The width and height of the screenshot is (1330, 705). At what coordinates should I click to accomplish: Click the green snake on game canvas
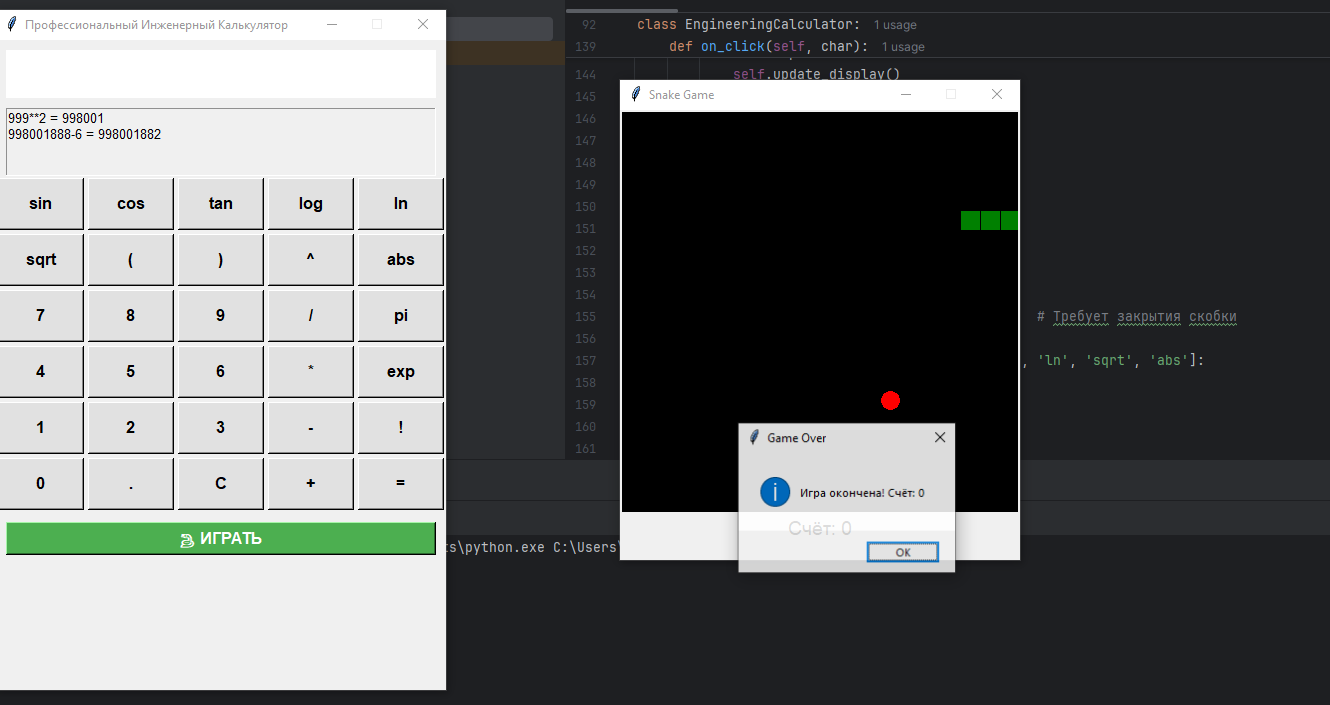coord(989,221)
